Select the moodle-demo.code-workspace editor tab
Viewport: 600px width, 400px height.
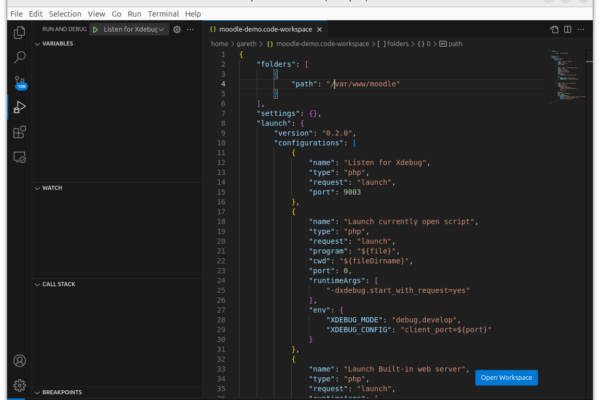click(x=266, y=29)
